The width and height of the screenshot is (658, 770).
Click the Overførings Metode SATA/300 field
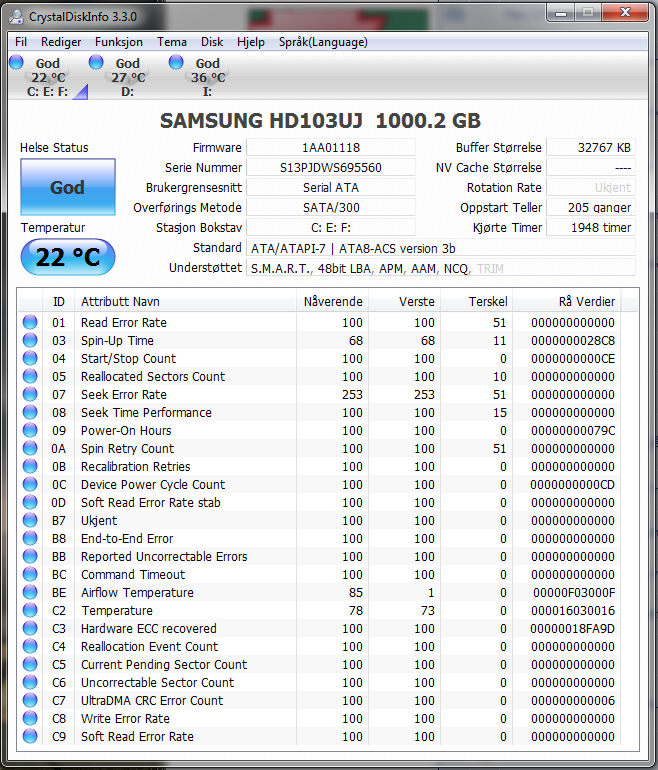coord(330,208)
